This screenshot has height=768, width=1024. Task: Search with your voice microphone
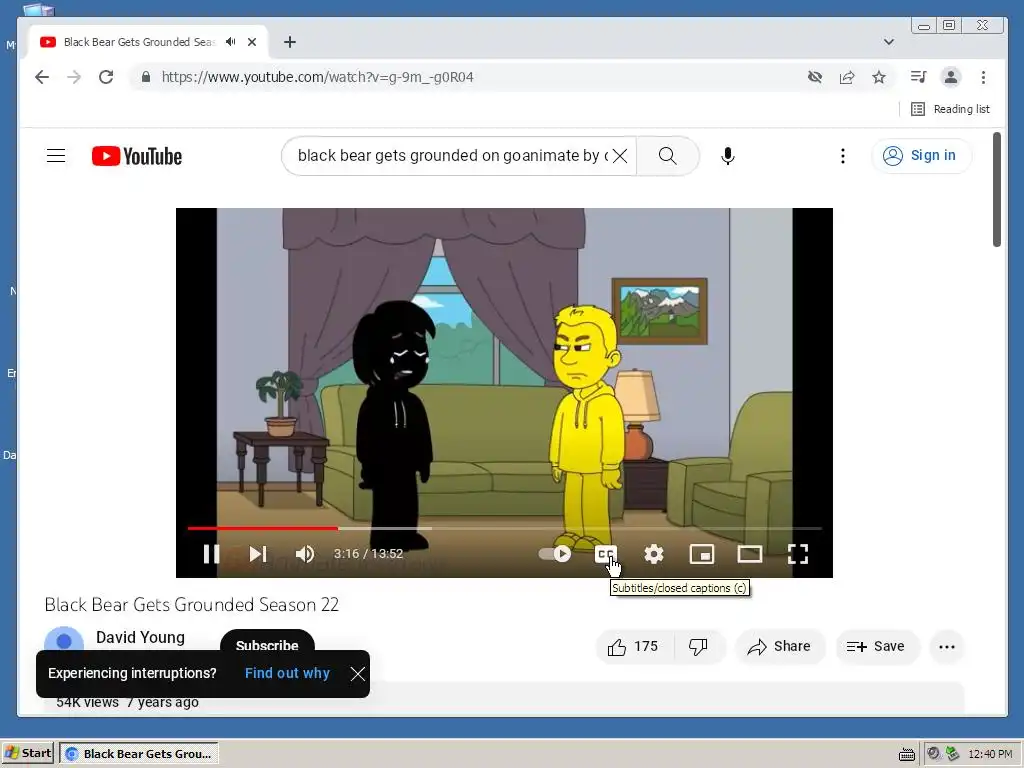pyautogui.click(x=728, y=155)
